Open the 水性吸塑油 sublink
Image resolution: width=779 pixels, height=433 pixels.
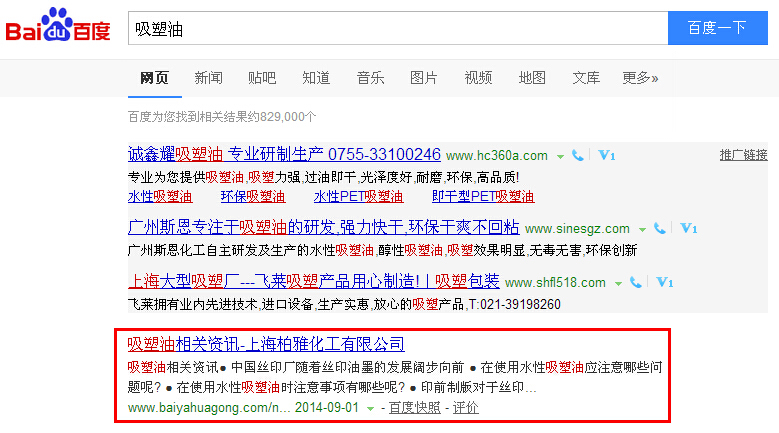160,197
